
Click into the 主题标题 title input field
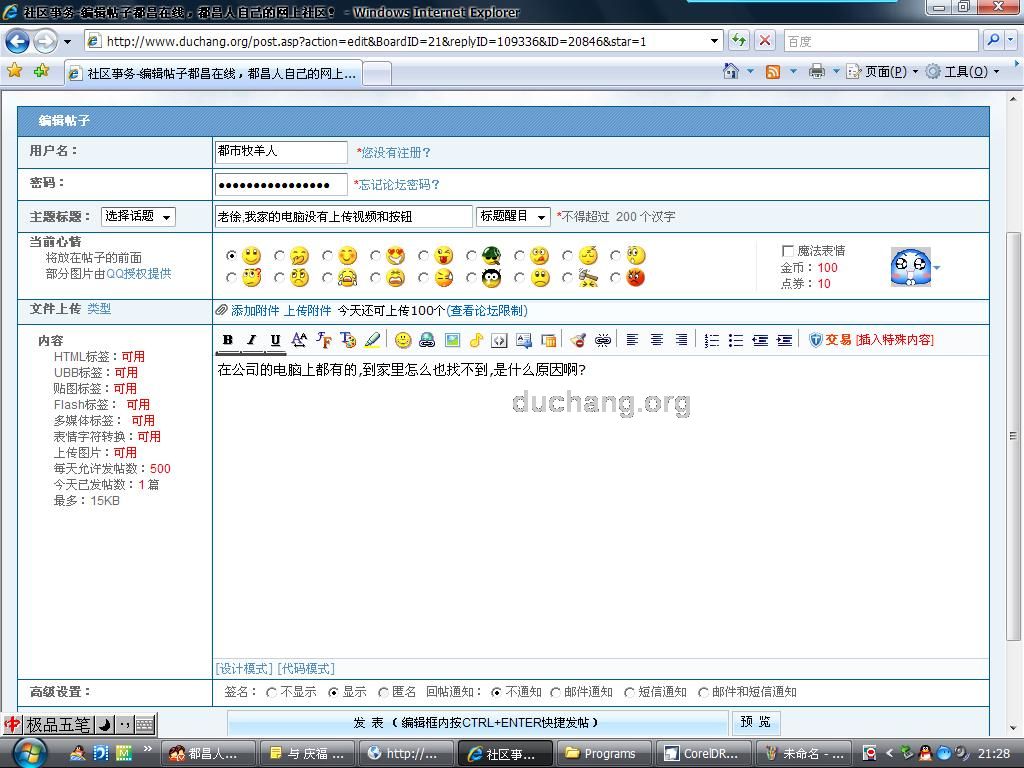click(344, 216)
